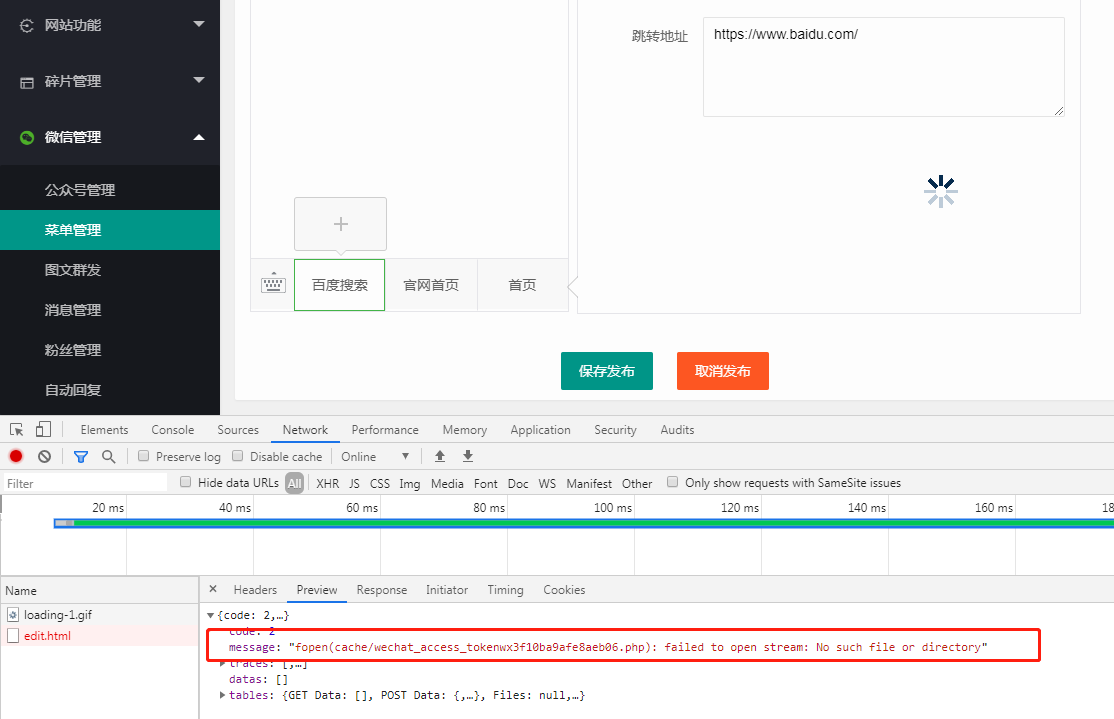
Task: Add submenu with the plus button
Action: coord(340,224)
